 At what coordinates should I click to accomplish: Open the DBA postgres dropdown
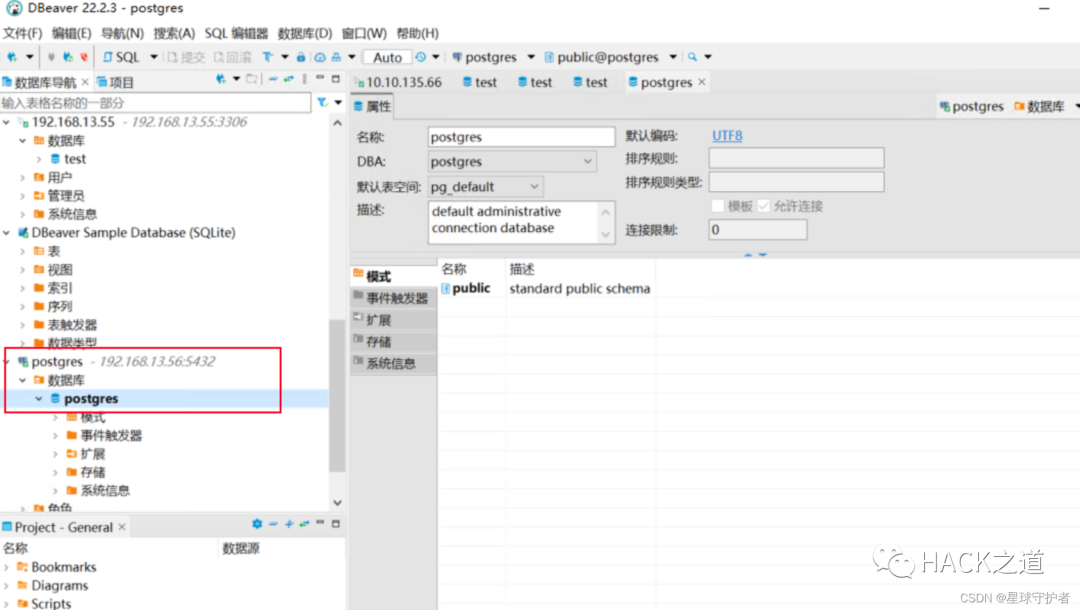tap(512, 162)
